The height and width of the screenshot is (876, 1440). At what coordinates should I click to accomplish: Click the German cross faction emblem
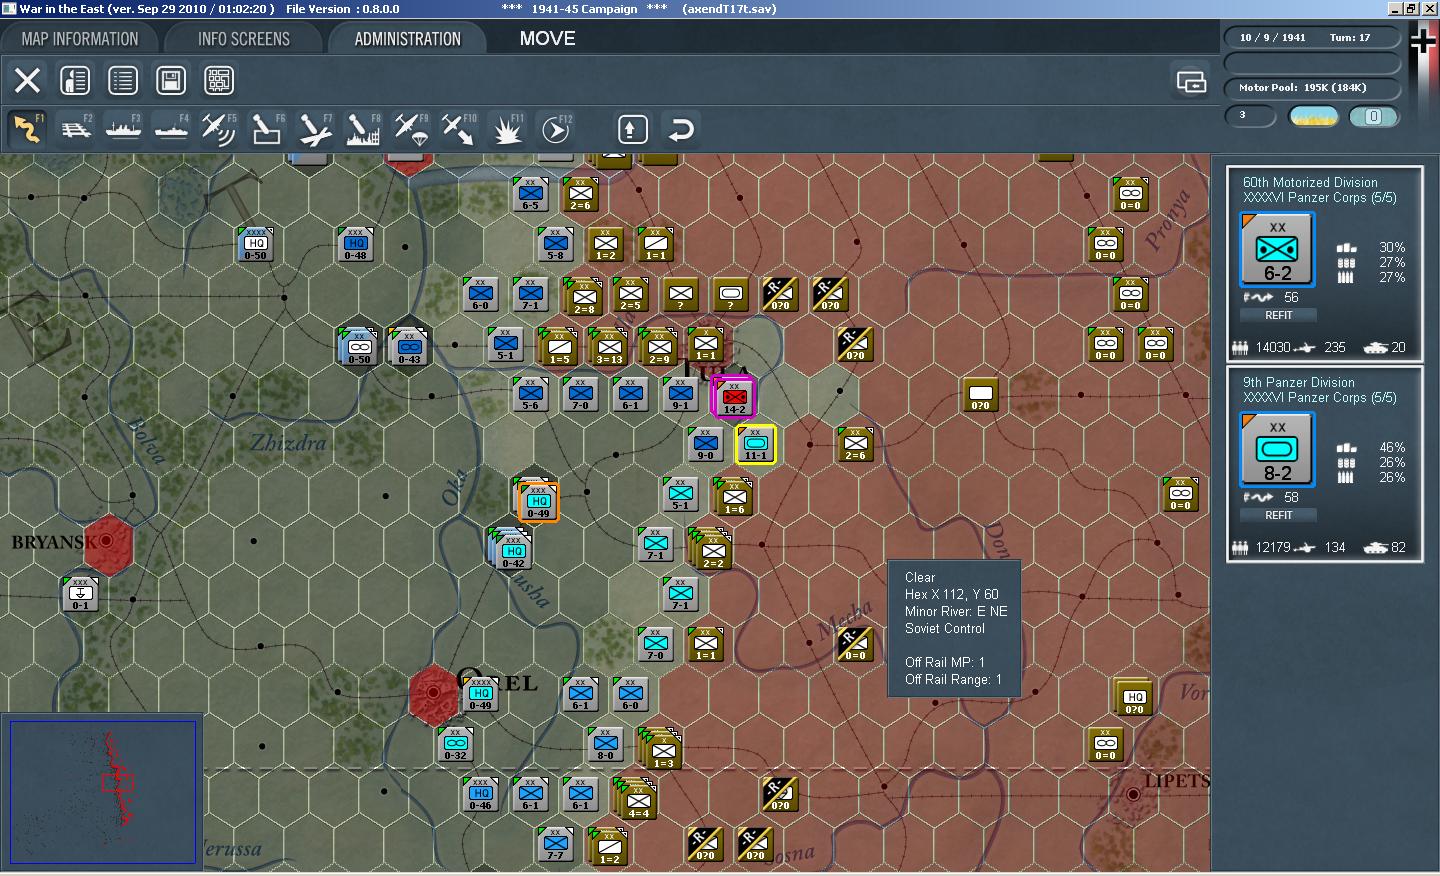pyautogui.click(x=1423, y=40)
